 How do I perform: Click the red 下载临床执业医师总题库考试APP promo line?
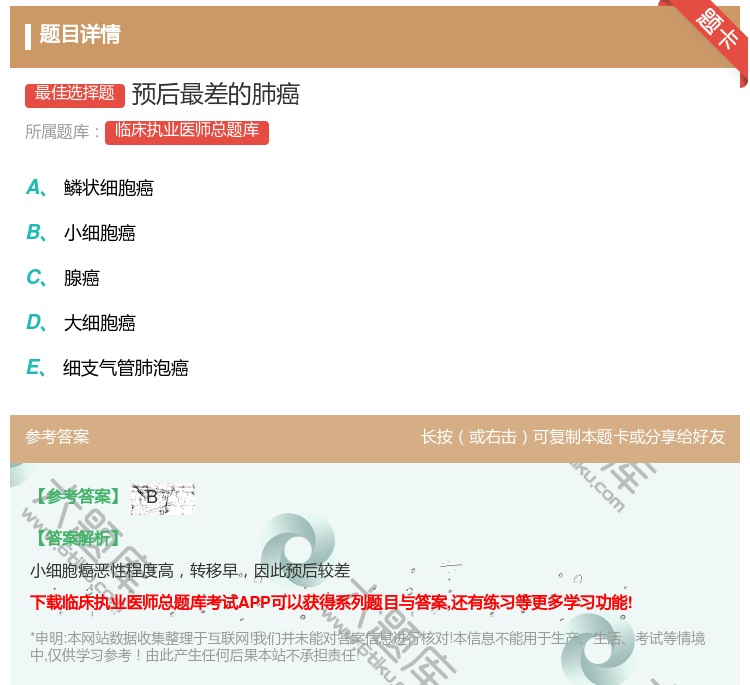[x=331, y=602]
